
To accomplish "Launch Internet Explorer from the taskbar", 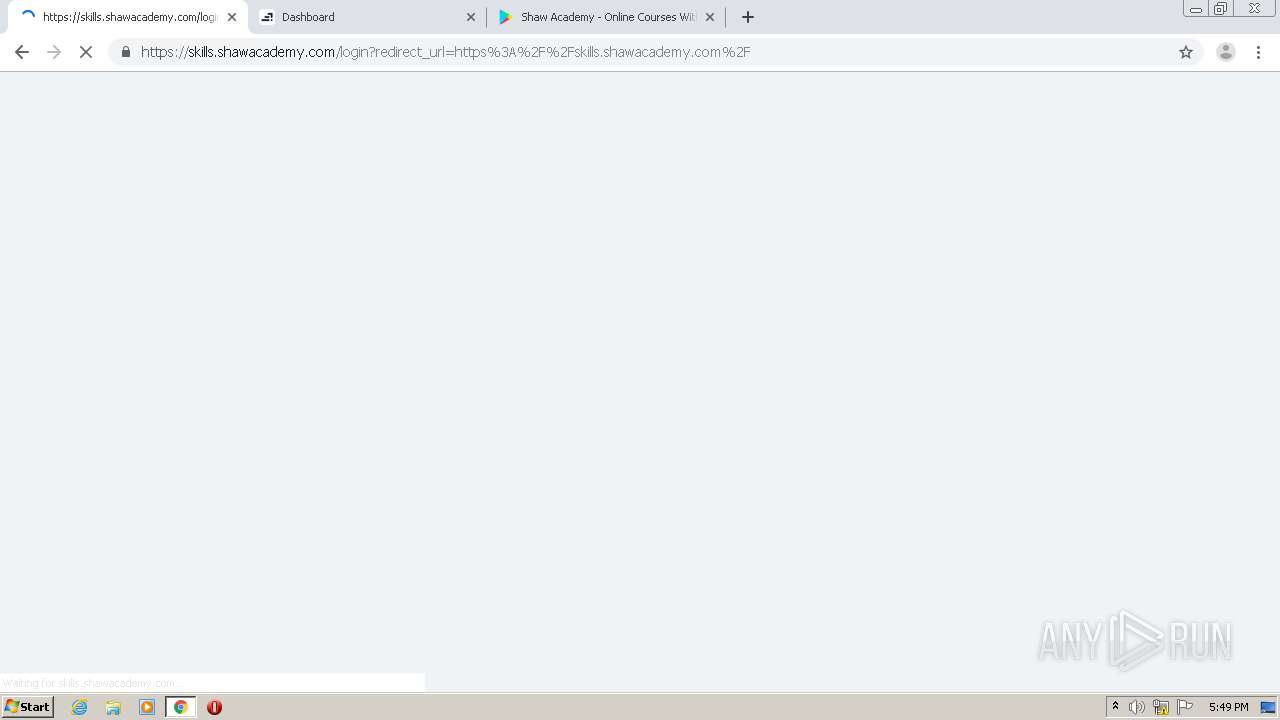I will click(80, 707).
